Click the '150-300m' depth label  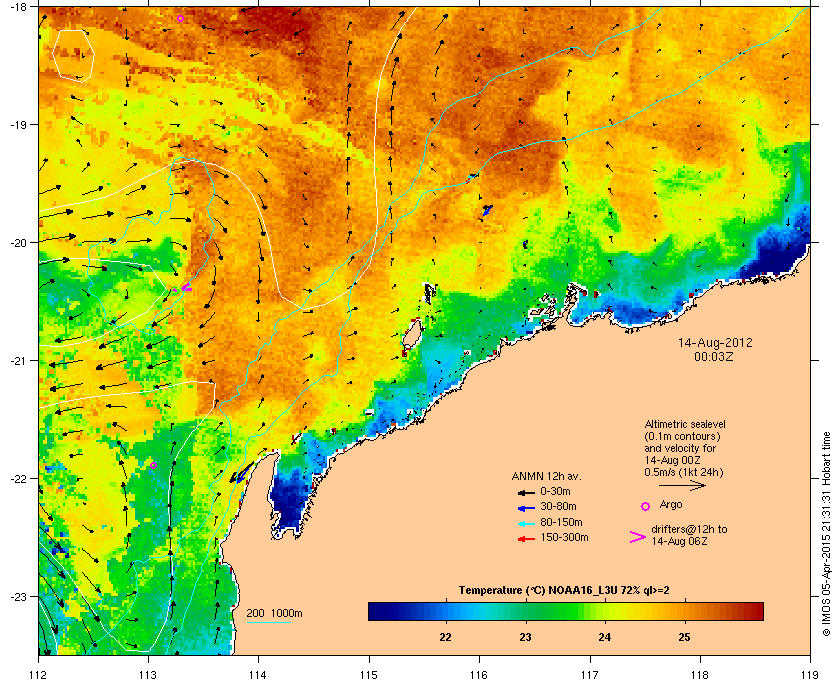(564, 537)
